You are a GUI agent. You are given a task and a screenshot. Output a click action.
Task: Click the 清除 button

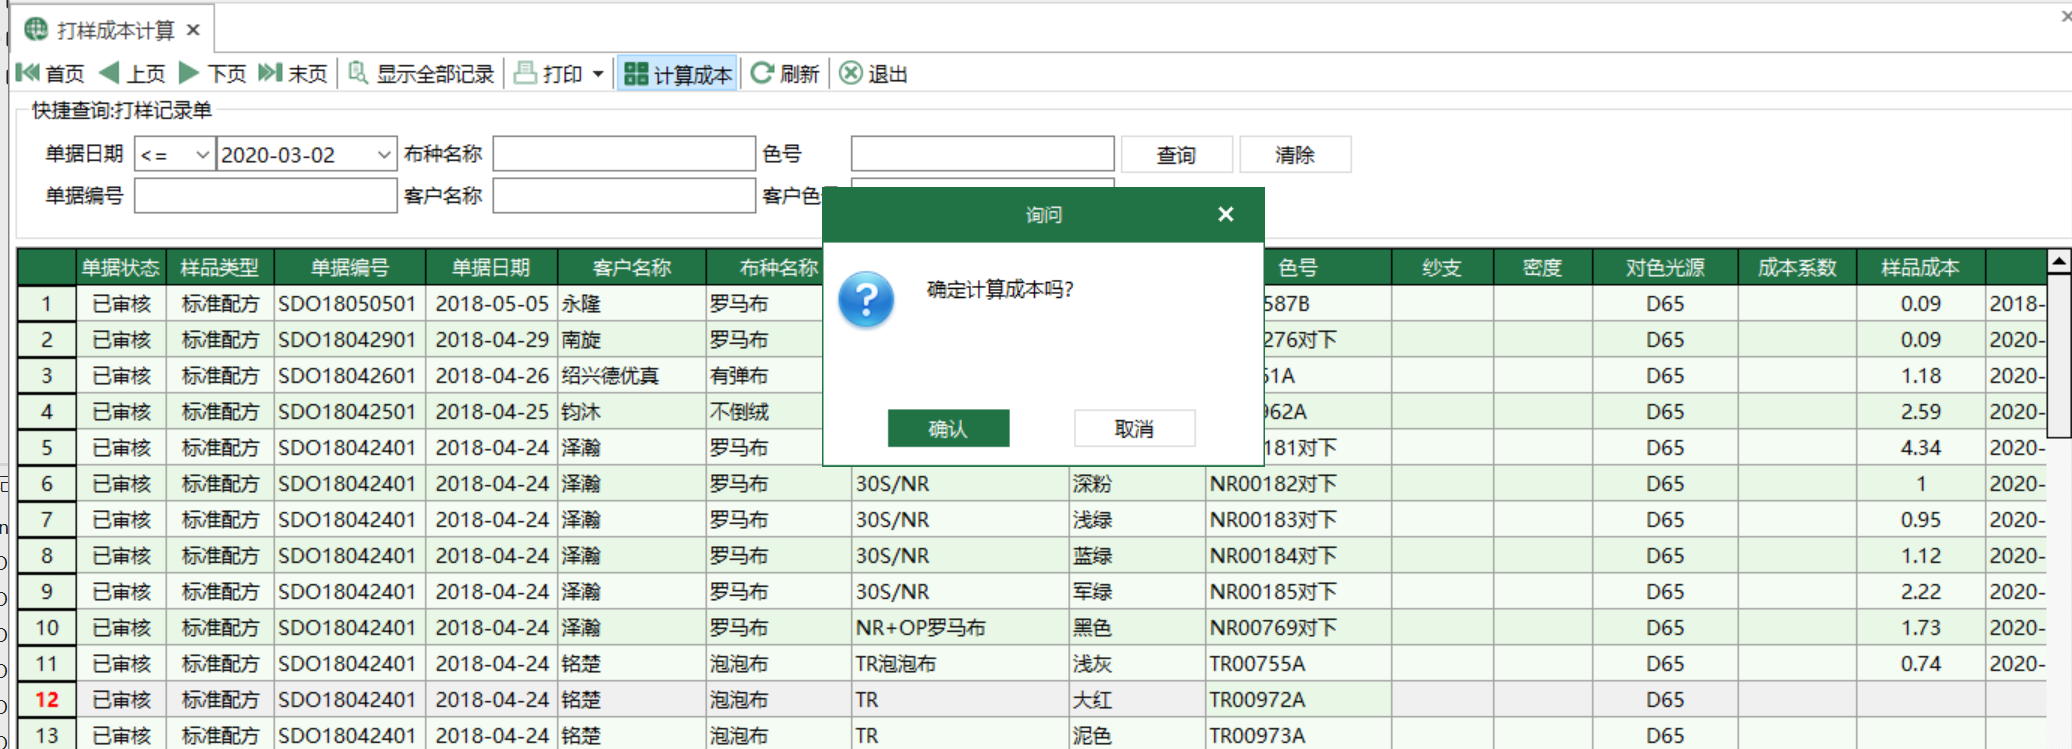[x=1295, y=155]
